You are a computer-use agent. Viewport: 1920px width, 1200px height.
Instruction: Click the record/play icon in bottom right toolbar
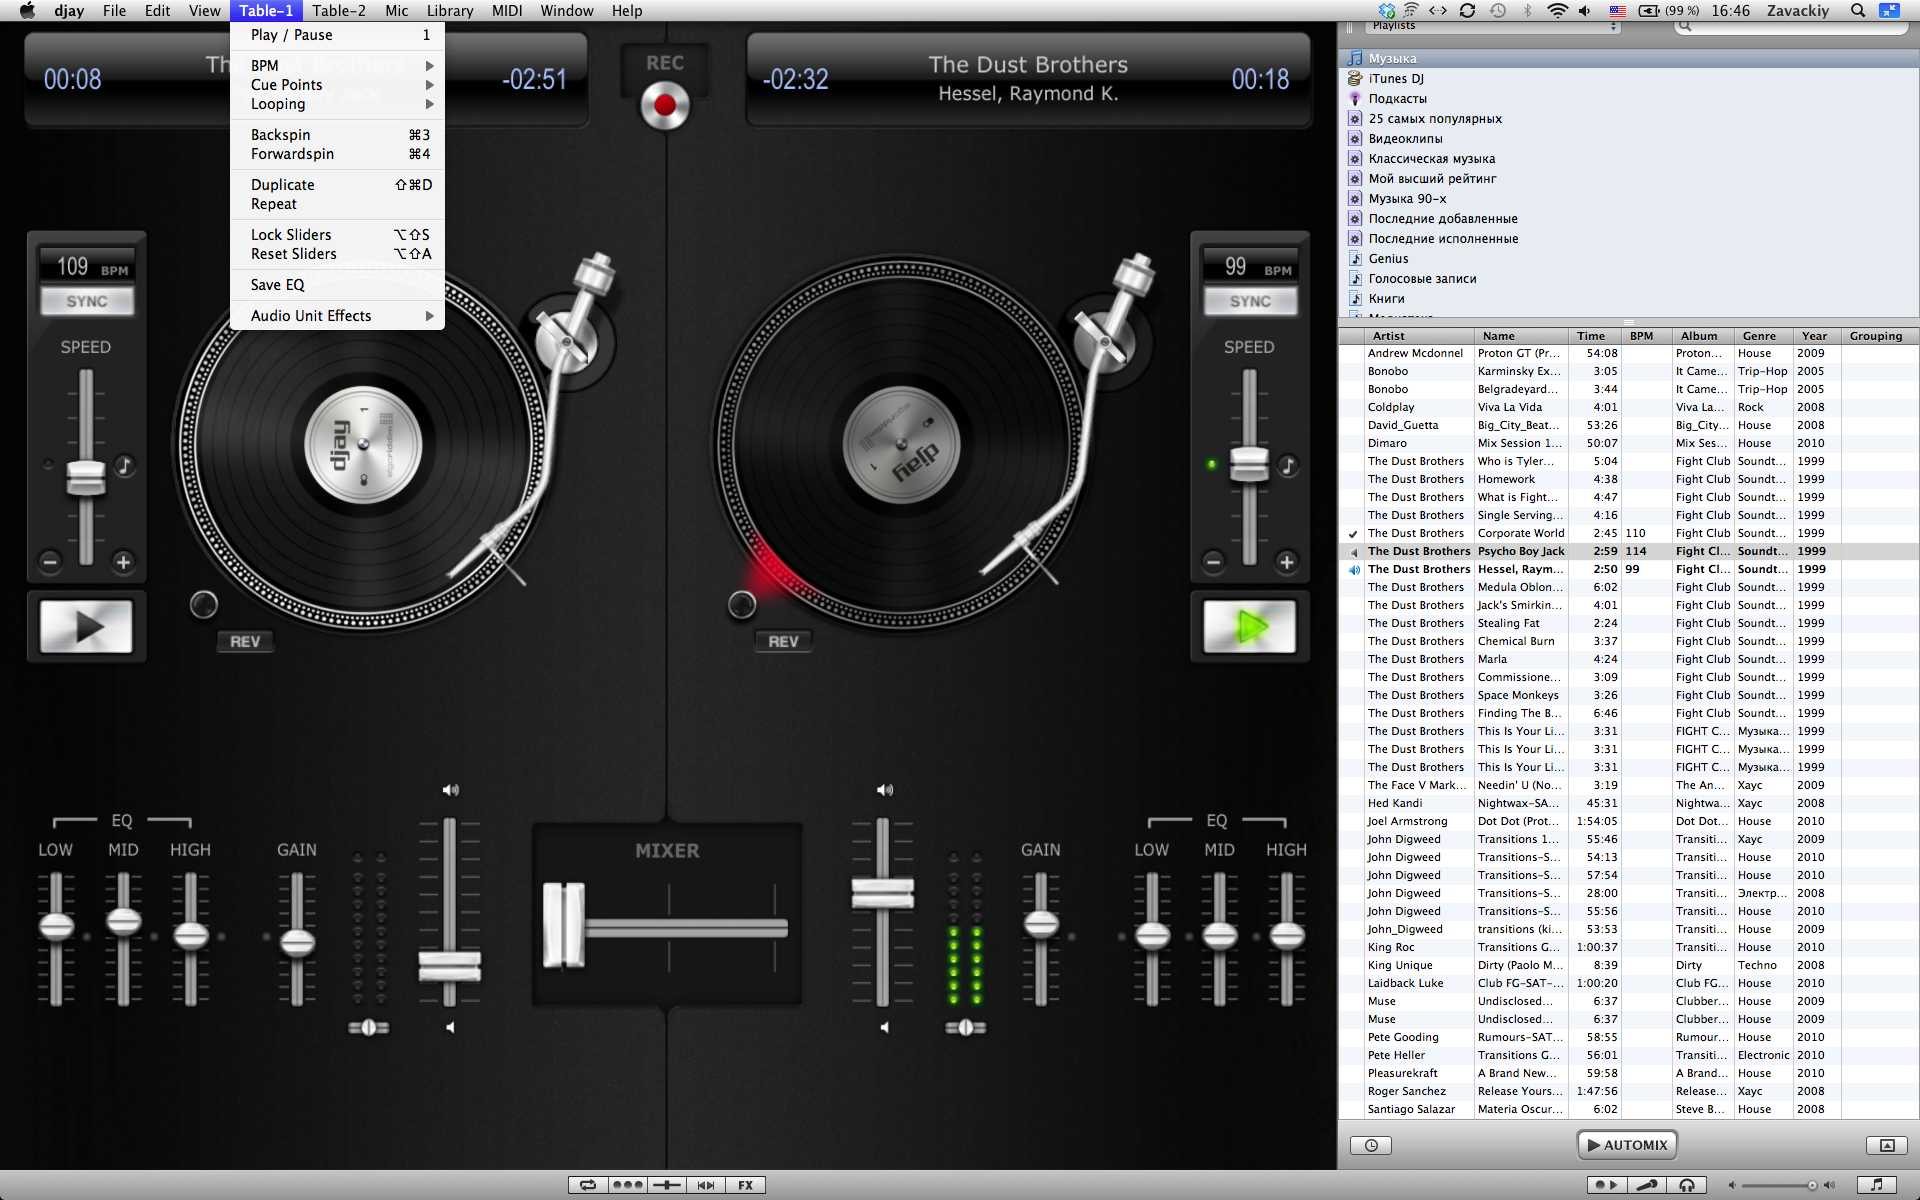click(1606, 1185)
